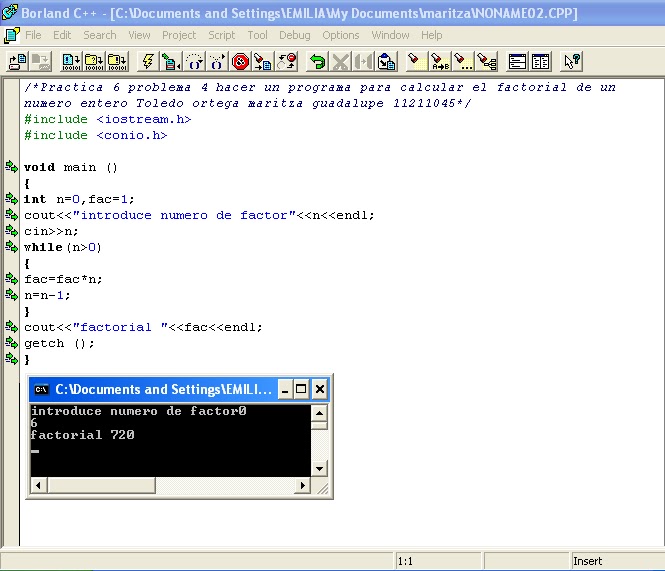Click the gutter marker beside fac=fac*n
Viewport: 665px width, 571px height.
[x=11, y=279]
